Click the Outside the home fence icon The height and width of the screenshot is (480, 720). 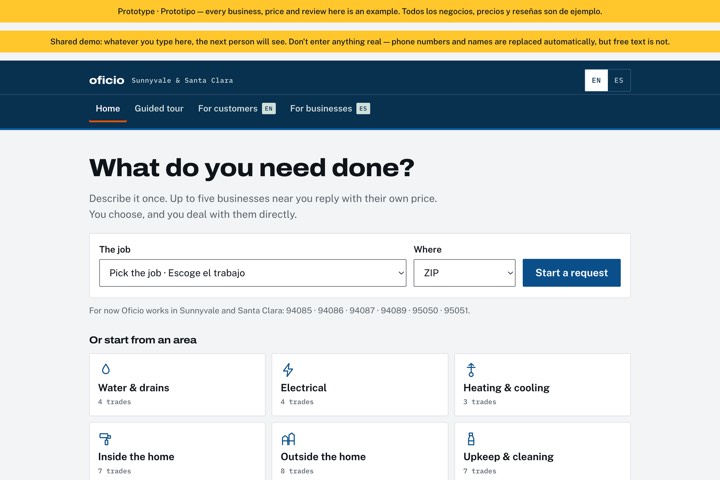point(288,439)
